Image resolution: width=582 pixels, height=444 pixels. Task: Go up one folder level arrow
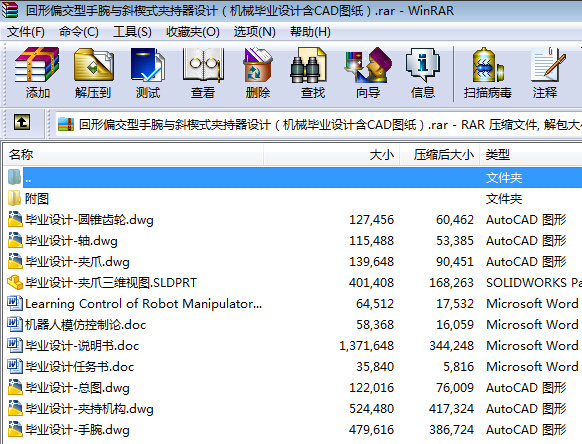tap(22, 122)
